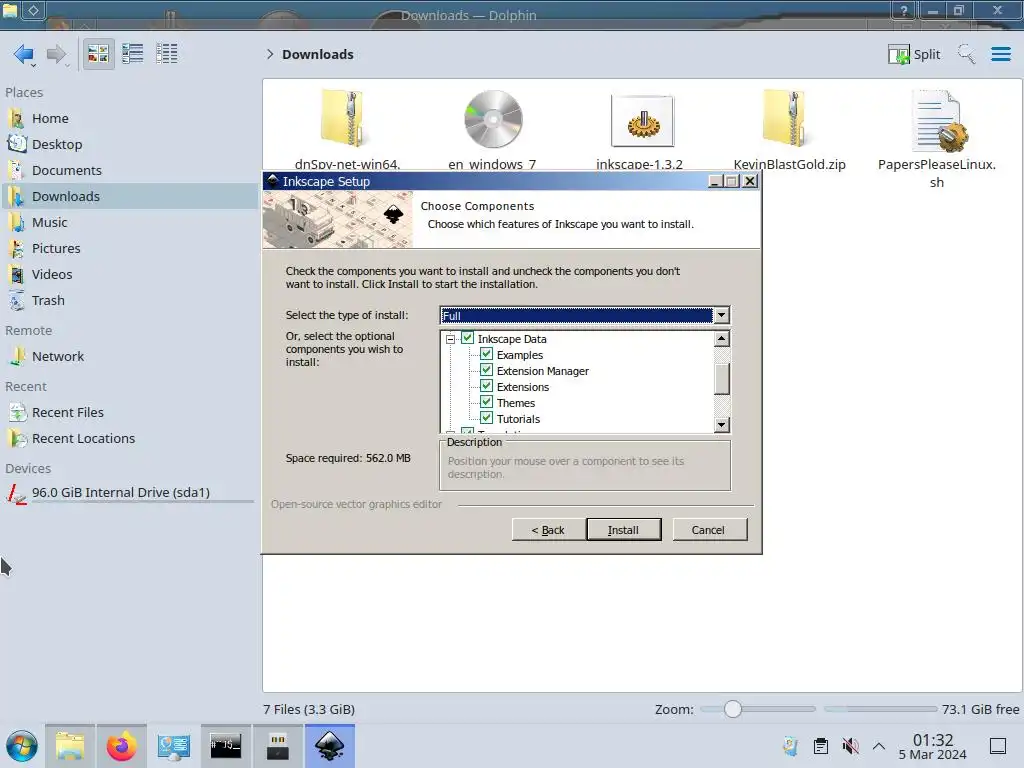The width and height of the screenshot is (1024, 768).
Task: Select the en_windows_7 disc image file
Action: click(492, 130)
